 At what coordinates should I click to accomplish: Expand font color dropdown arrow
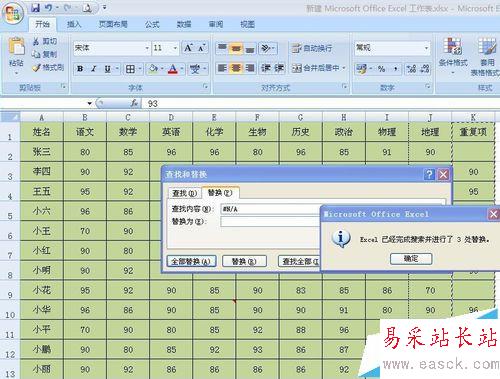pyautogui.click(x=182, y=69)
